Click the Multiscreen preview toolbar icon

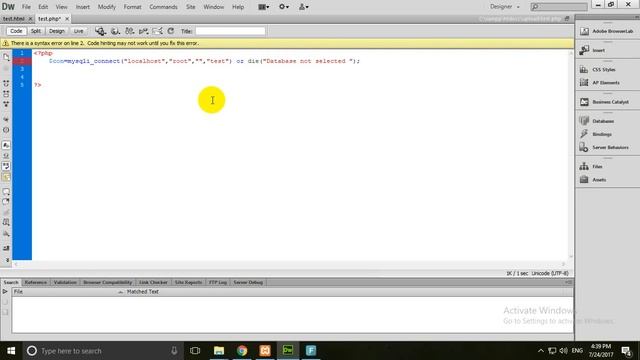100,31
